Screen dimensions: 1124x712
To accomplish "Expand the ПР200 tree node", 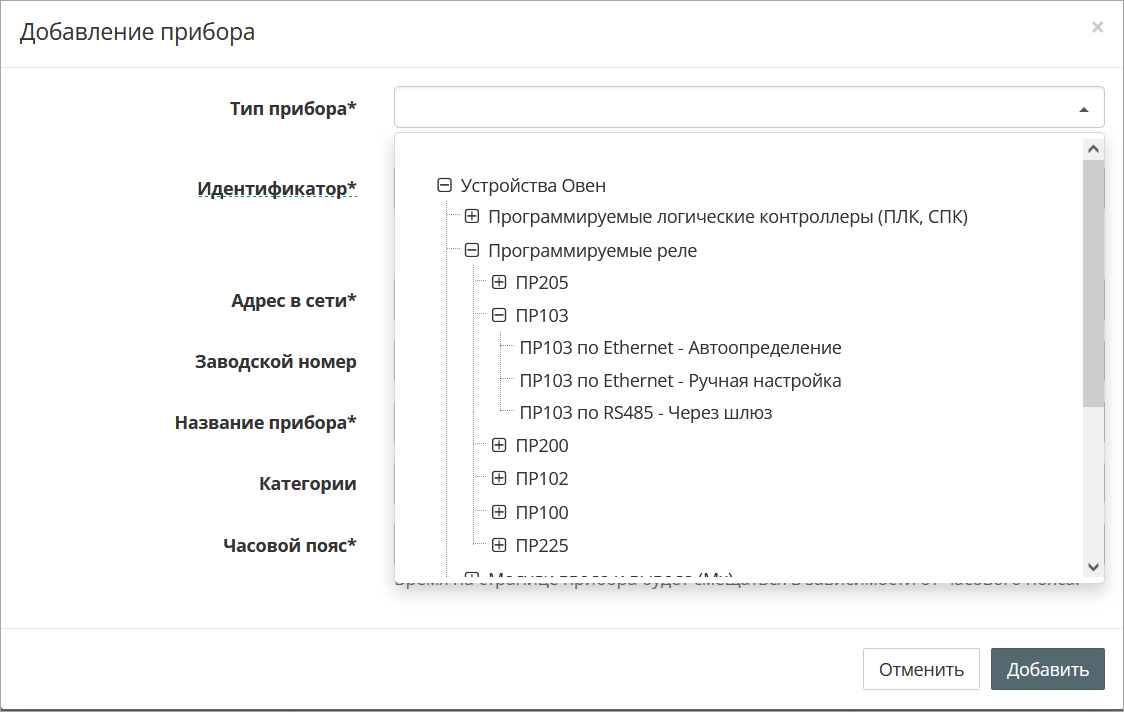I will pos(499,445).
